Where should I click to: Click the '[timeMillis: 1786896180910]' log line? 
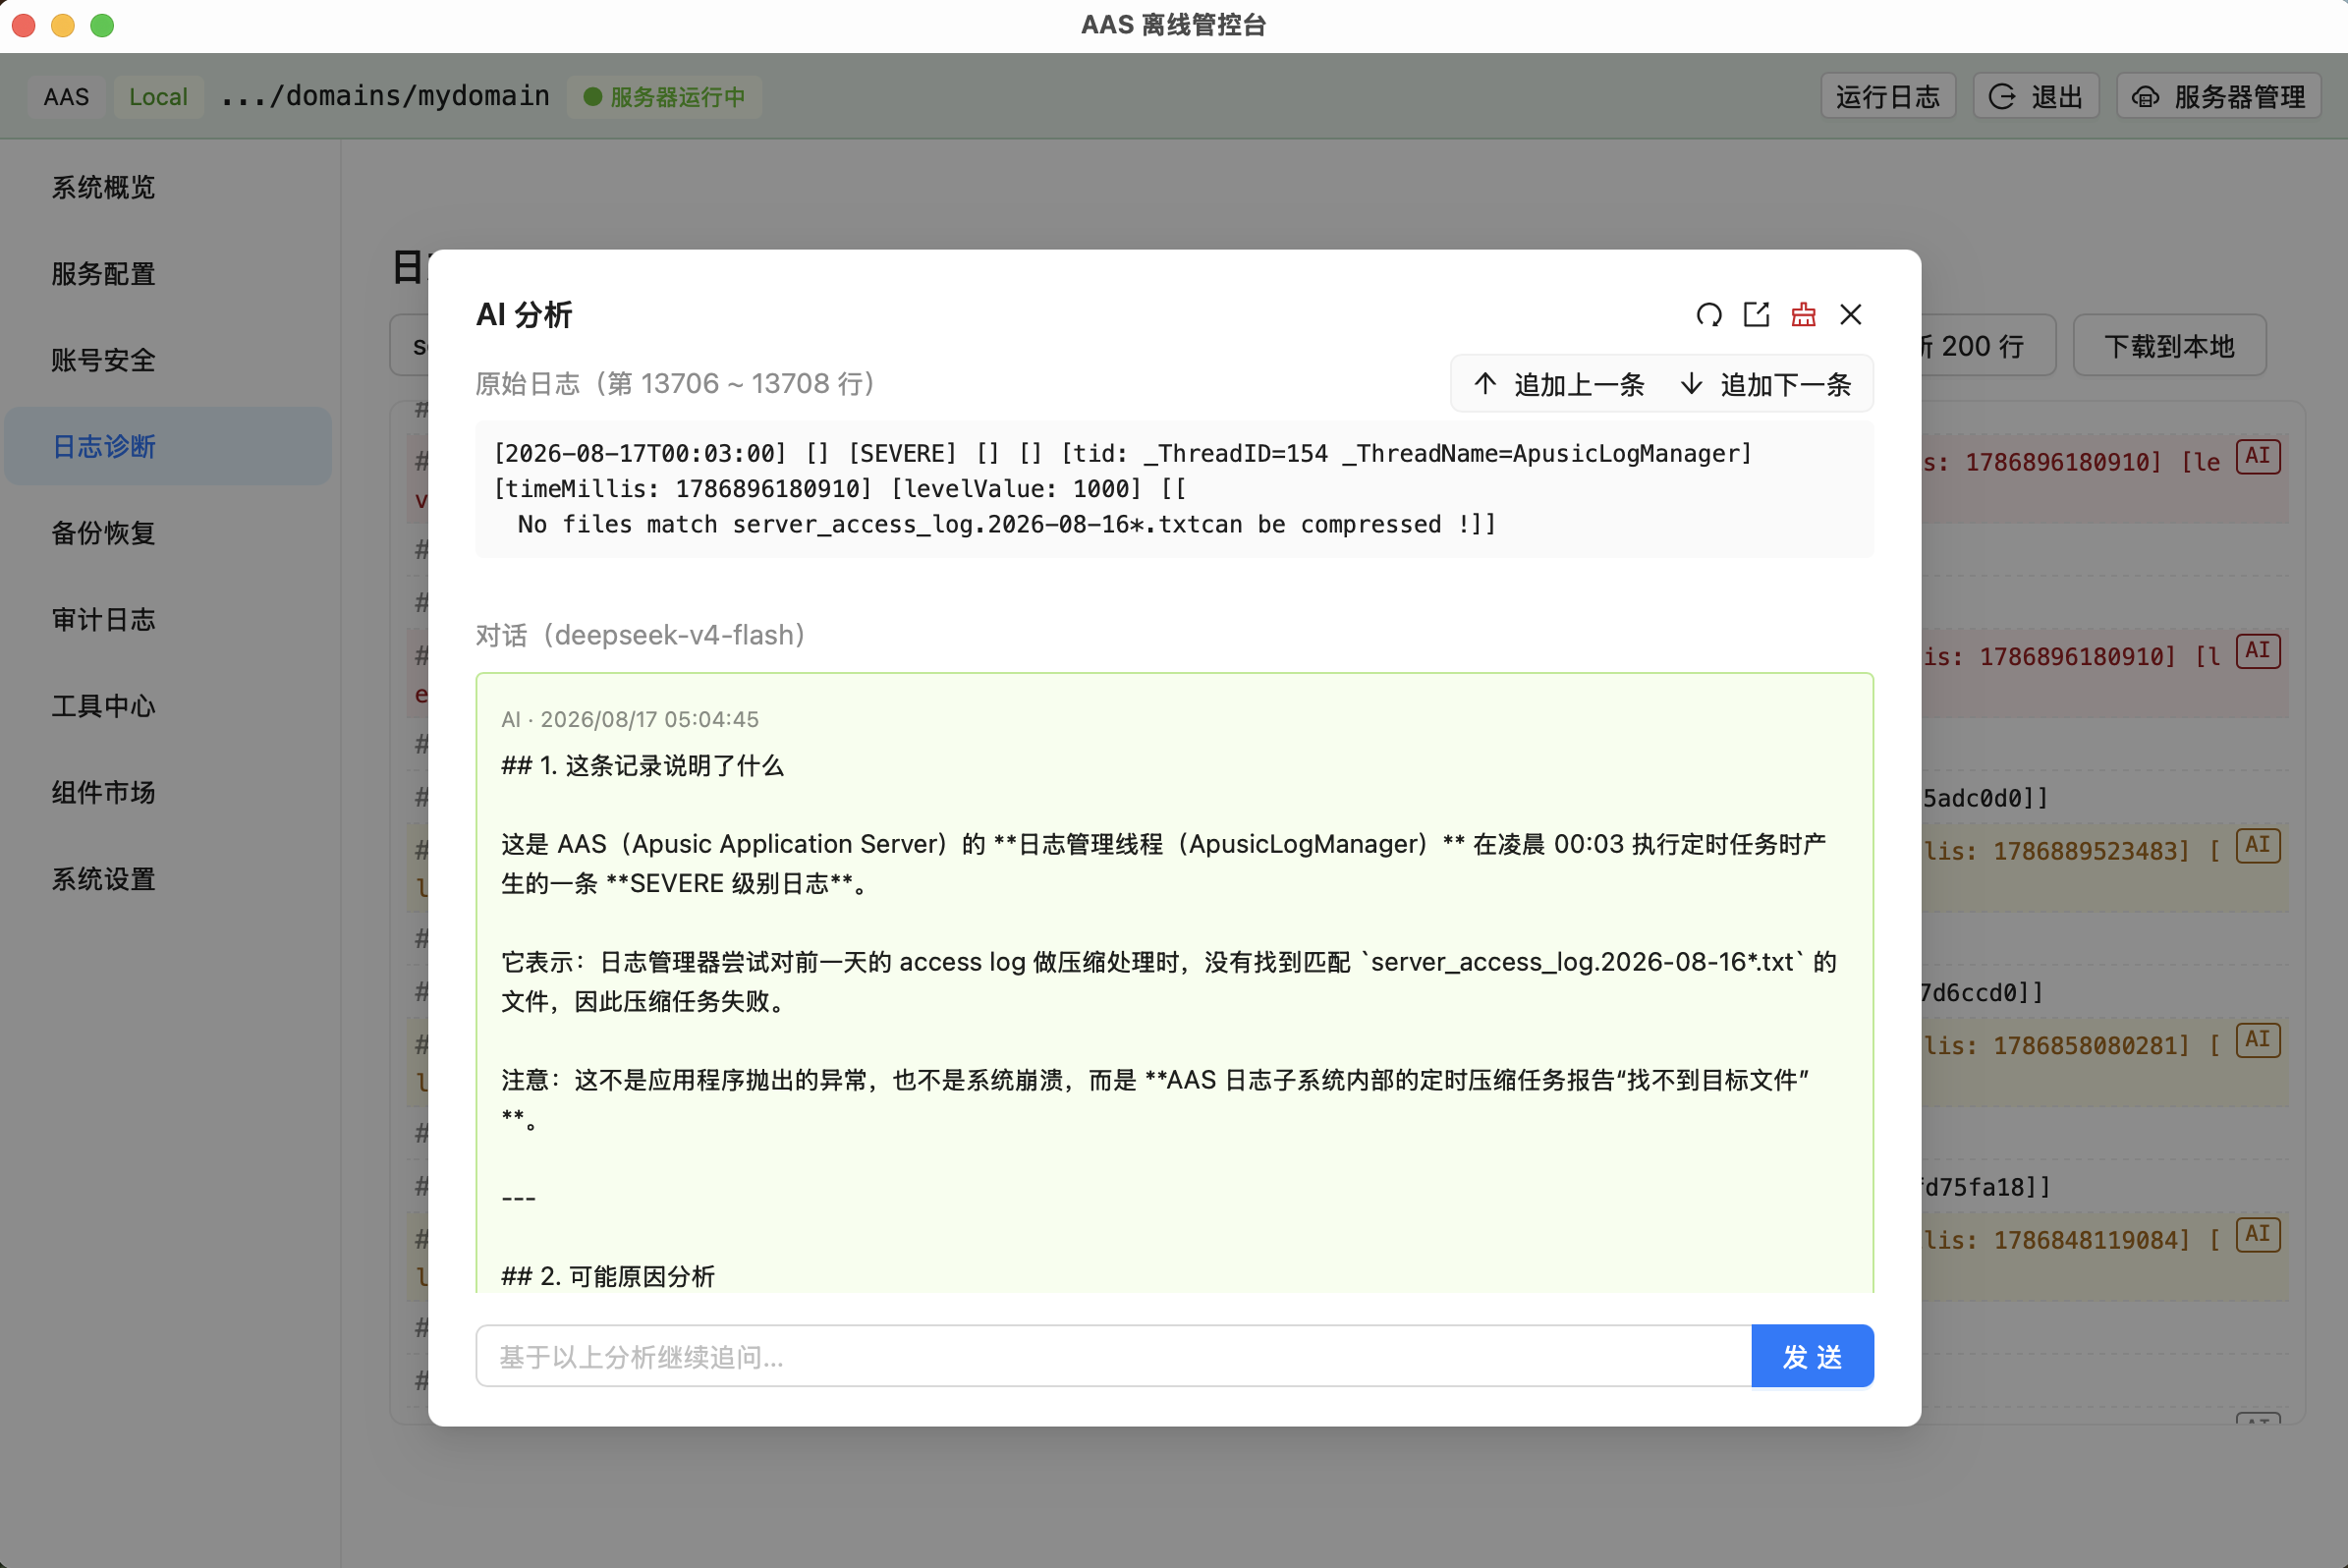[x=840, y=489]
